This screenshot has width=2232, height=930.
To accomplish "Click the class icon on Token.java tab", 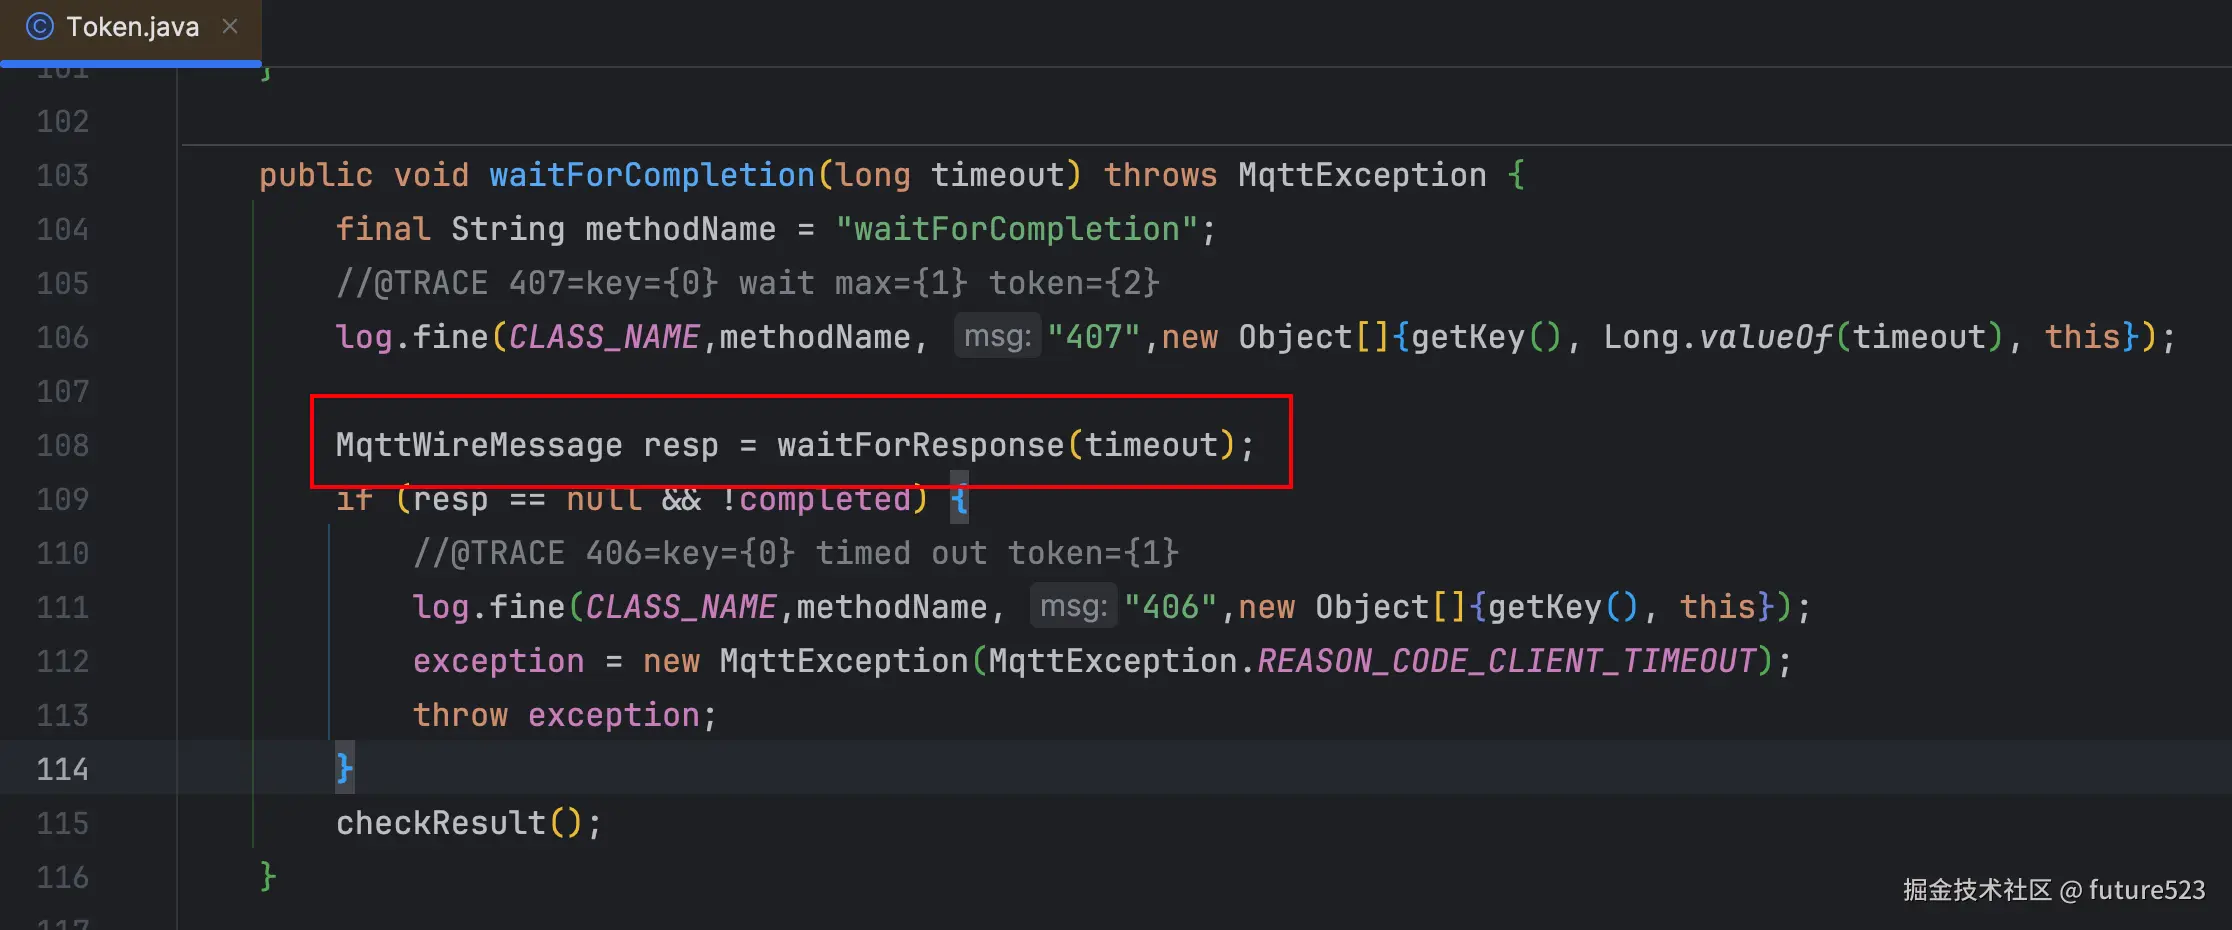I will point(39,26).
